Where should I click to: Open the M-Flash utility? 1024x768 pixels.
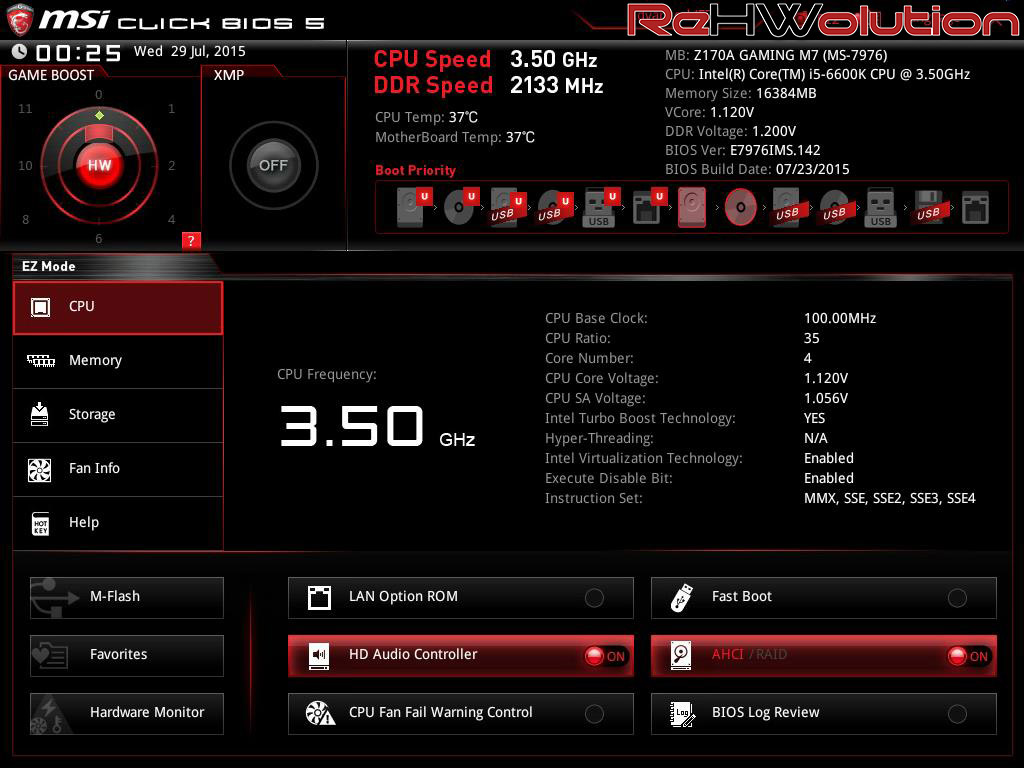[127, 597]
